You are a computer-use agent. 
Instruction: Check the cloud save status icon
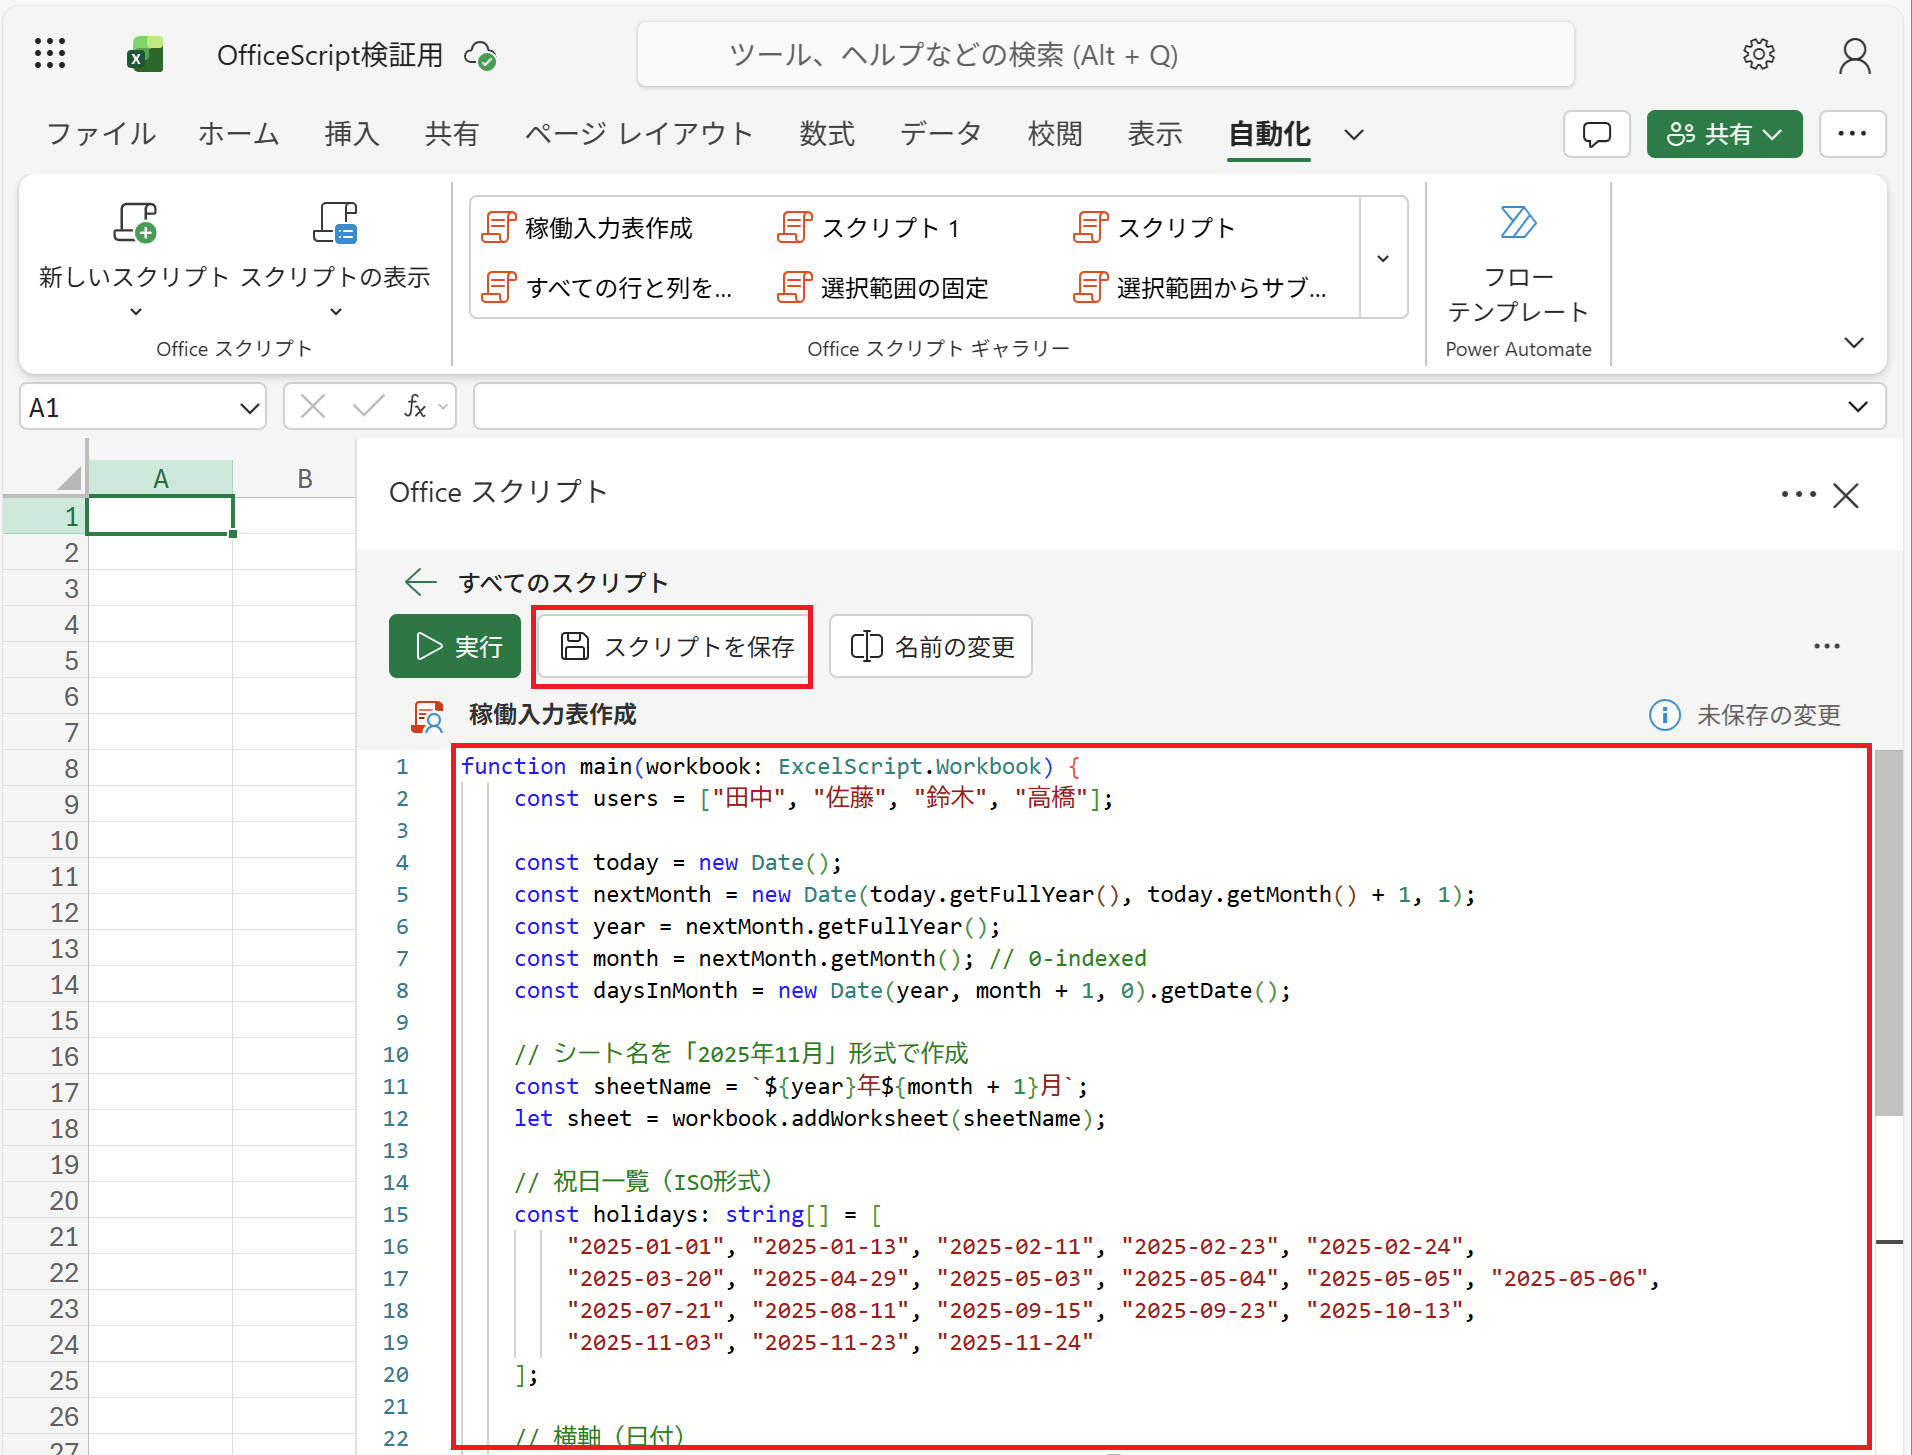tap(480, 55)
